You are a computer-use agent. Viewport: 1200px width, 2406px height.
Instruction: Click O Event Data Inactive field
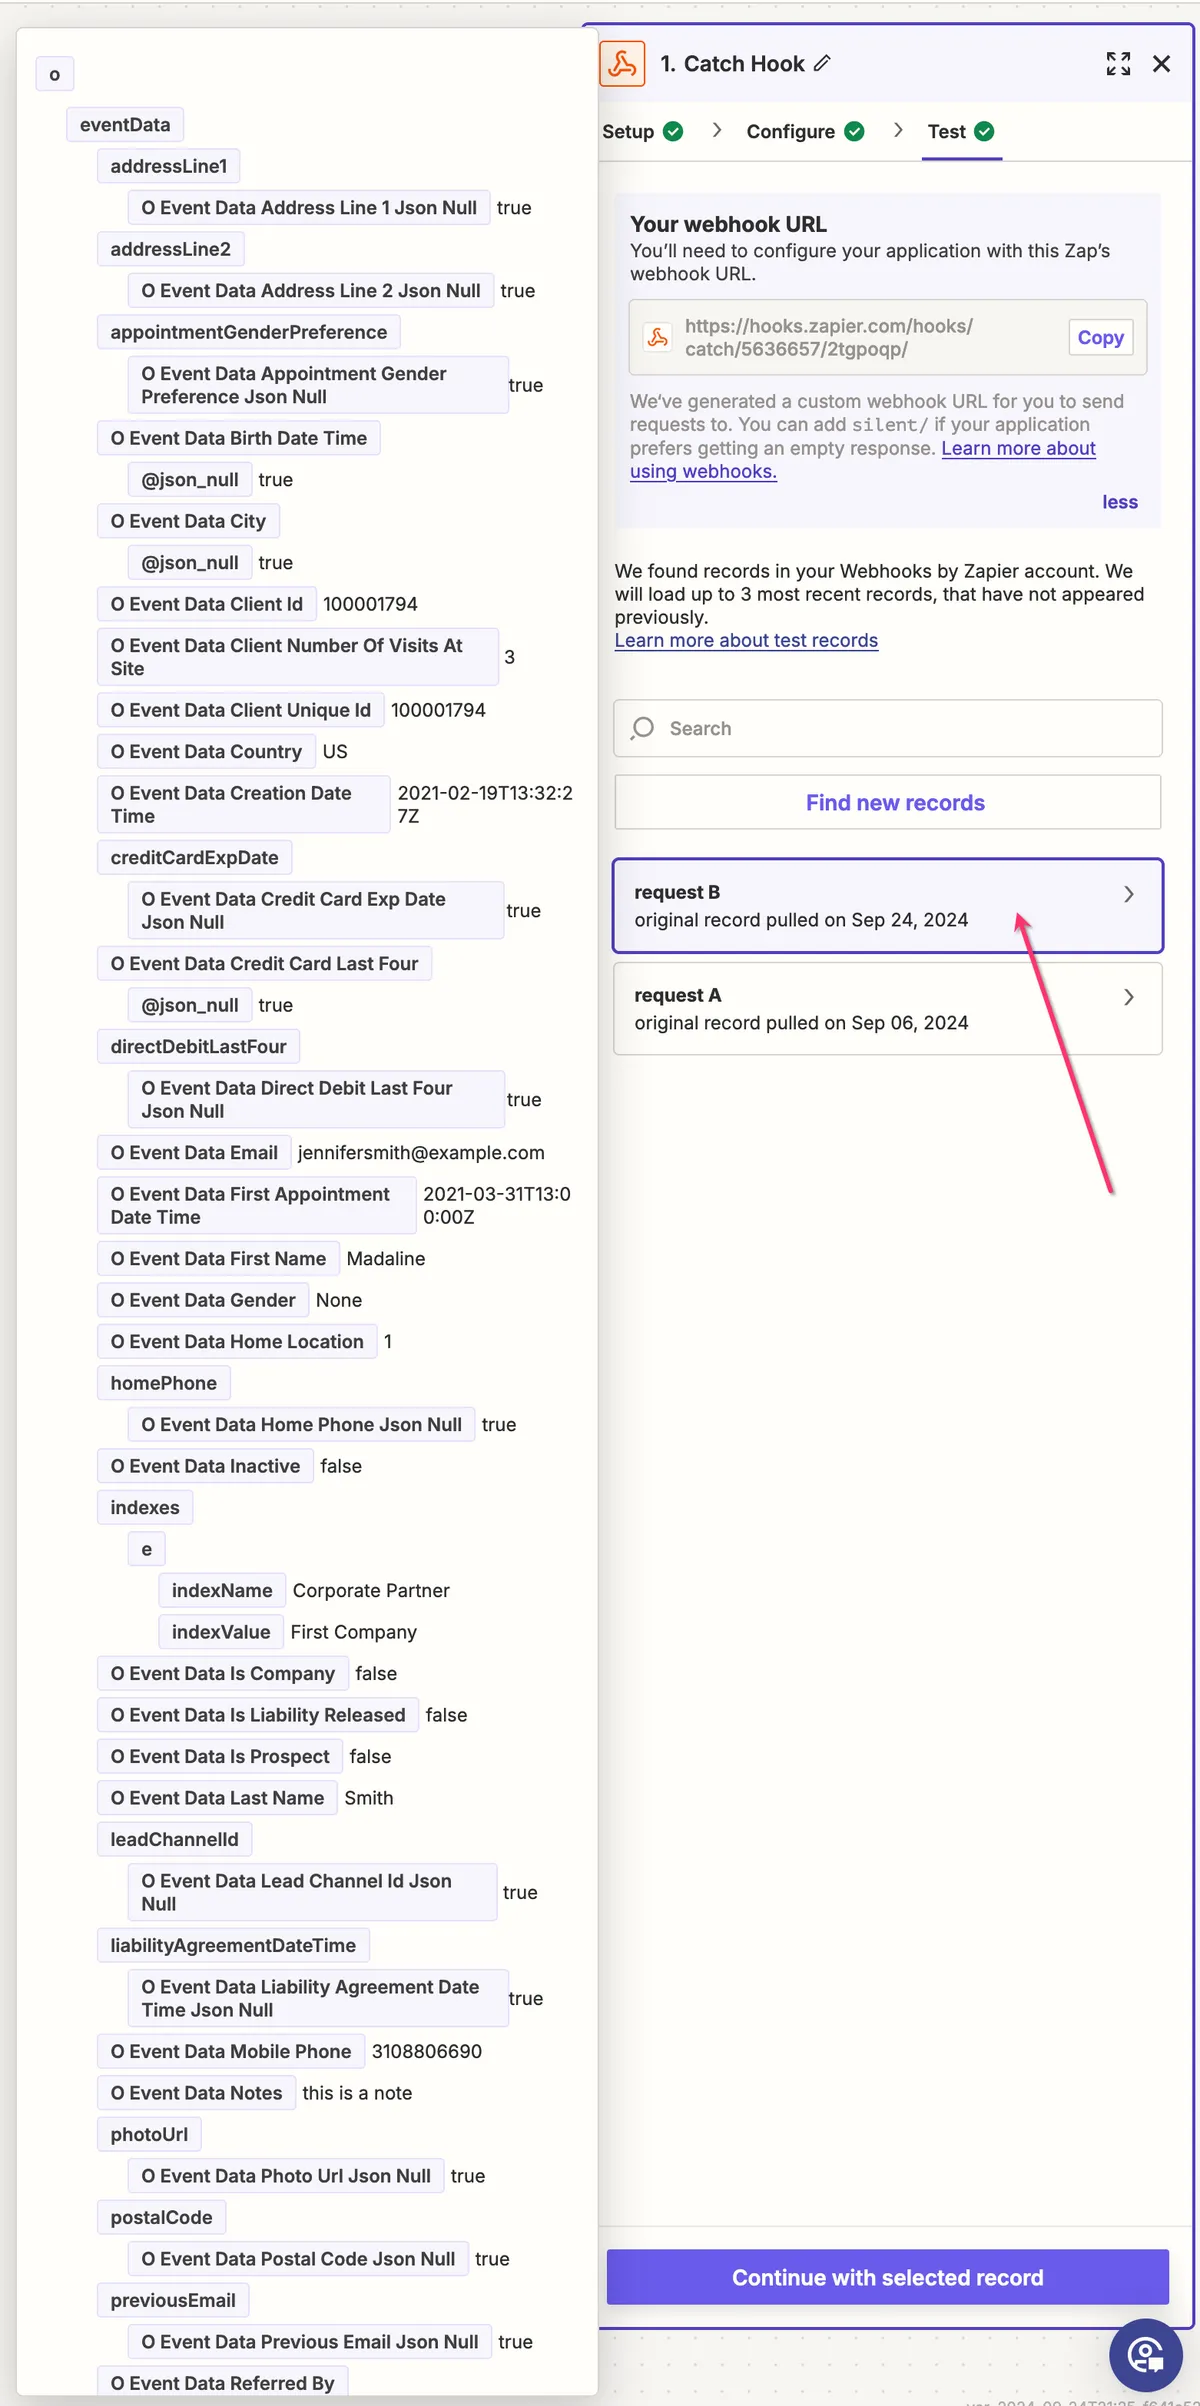(206, 1466)
